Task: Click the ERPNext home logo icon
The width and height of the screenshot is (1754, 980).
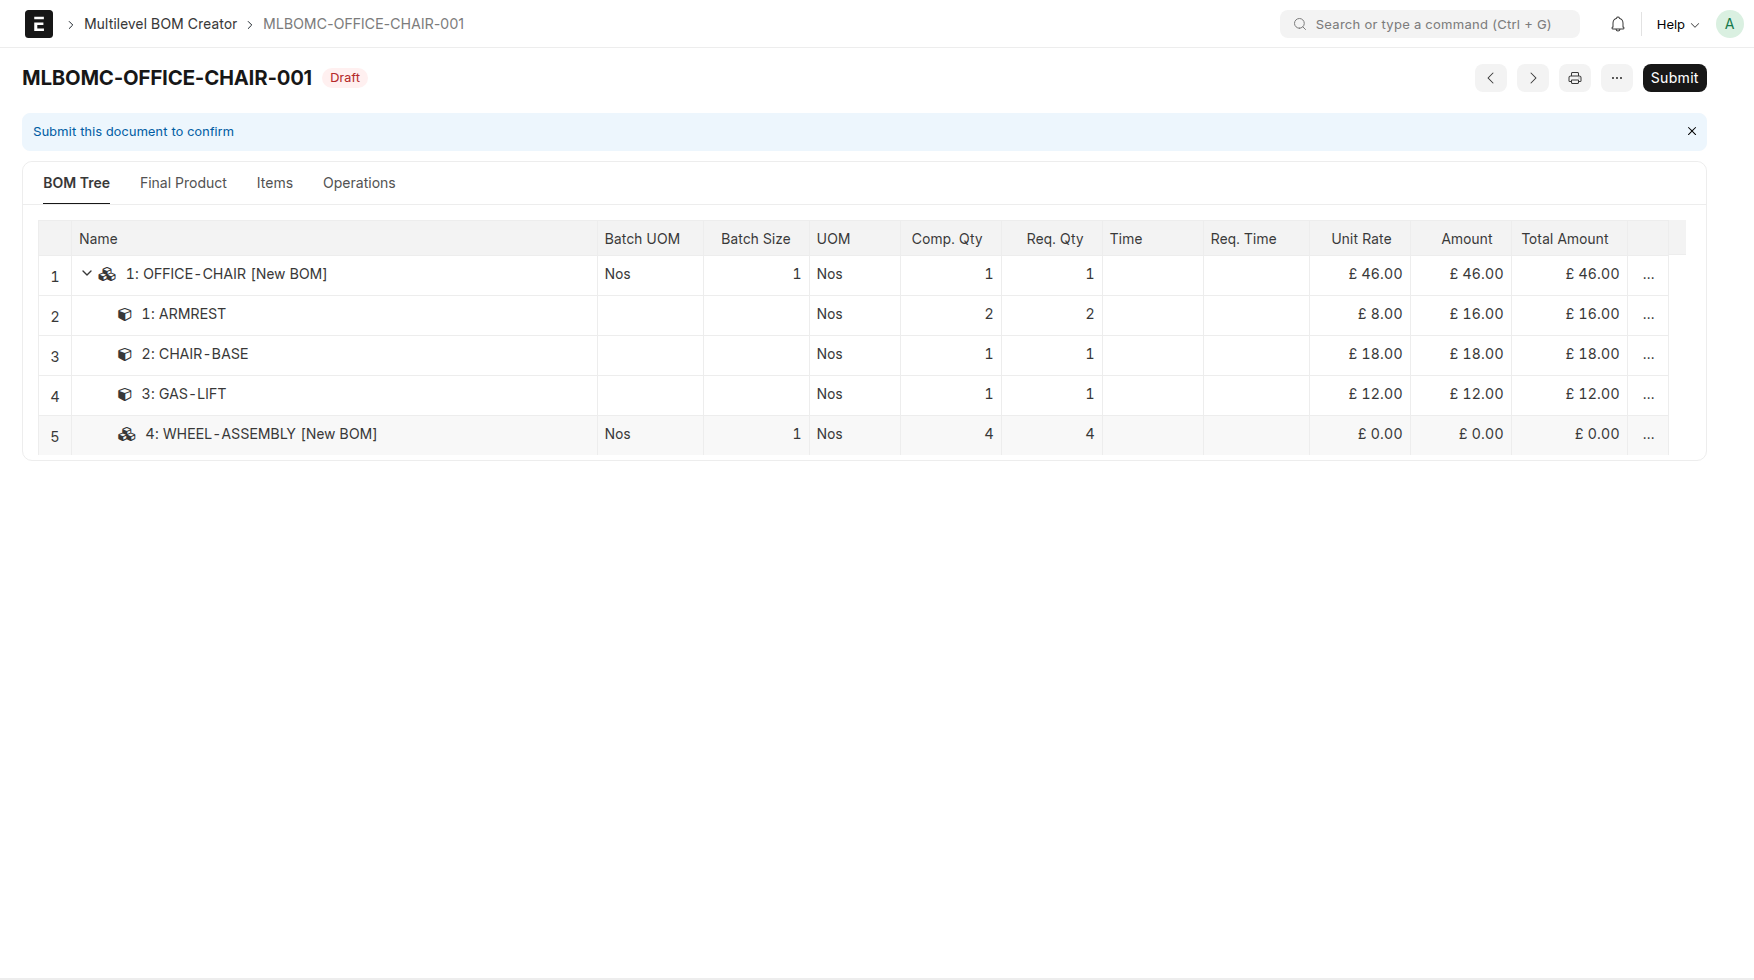Action: pyautogui.click(x=38, y=24)
